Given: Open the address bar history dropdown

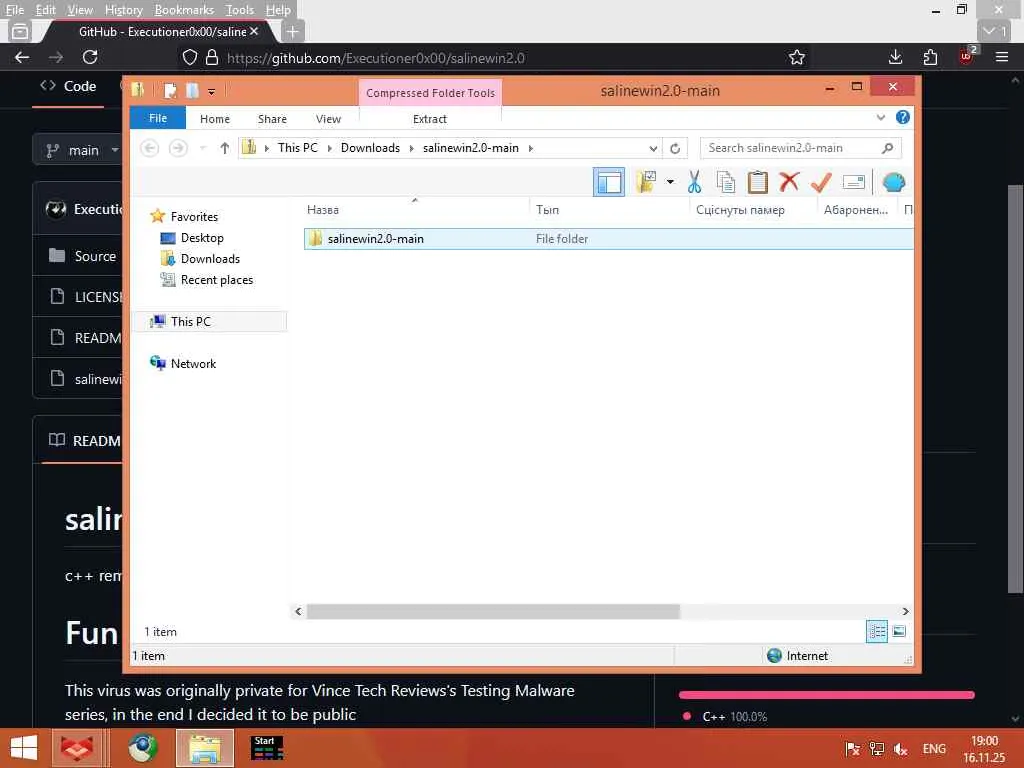Looking at the screenshot, I should coord(653,148).
